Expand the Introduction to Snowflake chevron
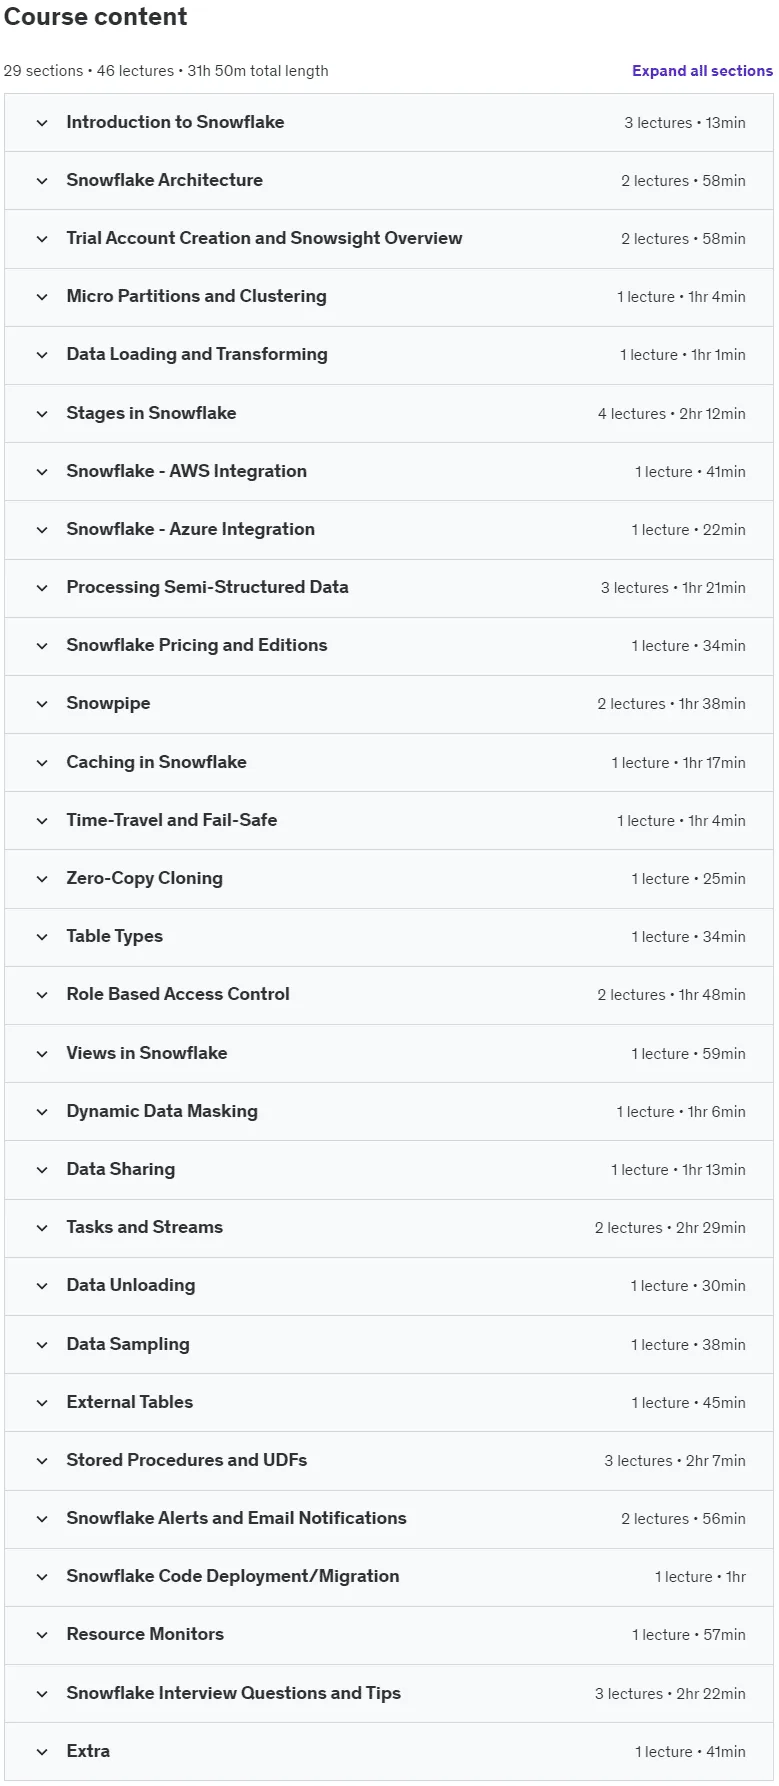The image size is (779, 1786). 42,123
